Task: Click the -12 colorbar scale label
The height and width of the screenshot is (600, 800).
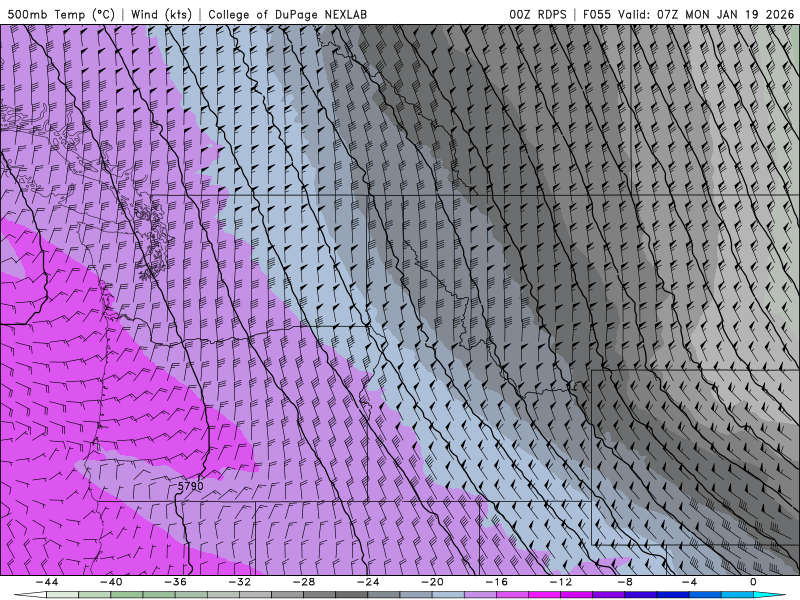Action: [x=561, y=582]
